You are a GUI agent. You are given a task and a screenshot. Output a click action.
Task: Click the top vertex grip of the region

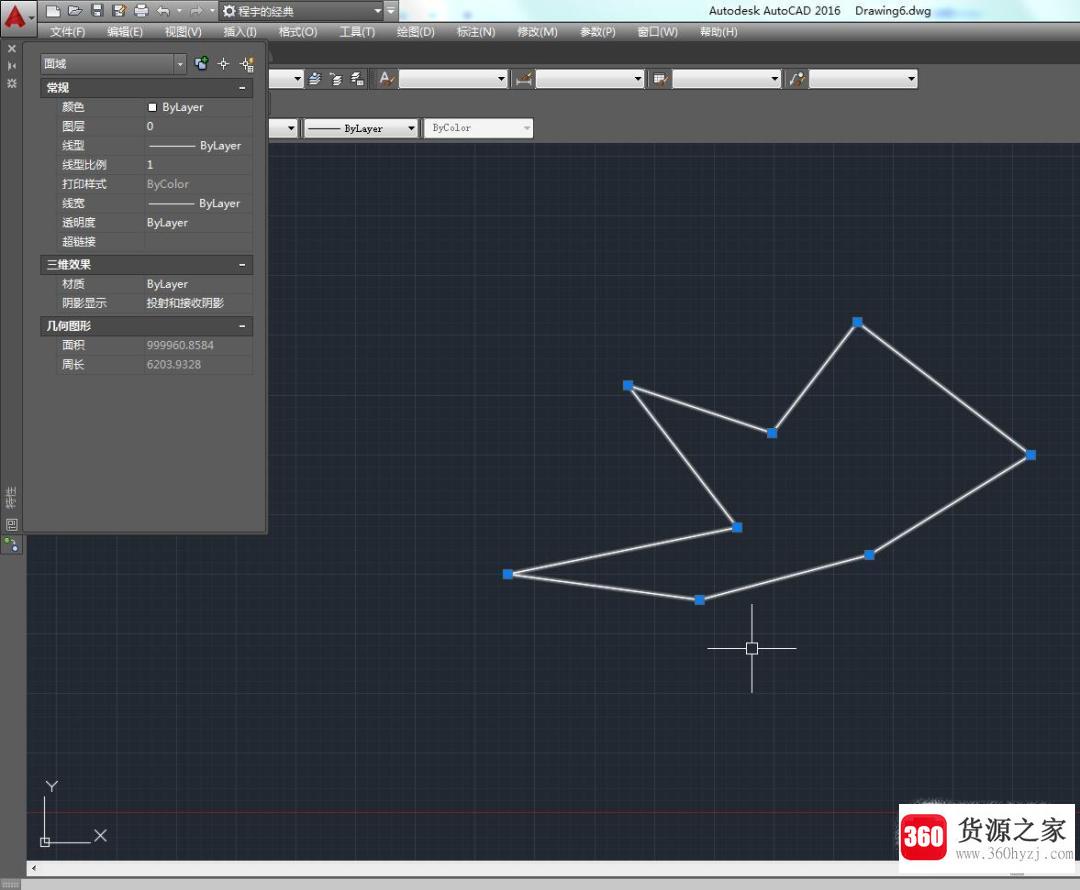[x=858, y=322]
